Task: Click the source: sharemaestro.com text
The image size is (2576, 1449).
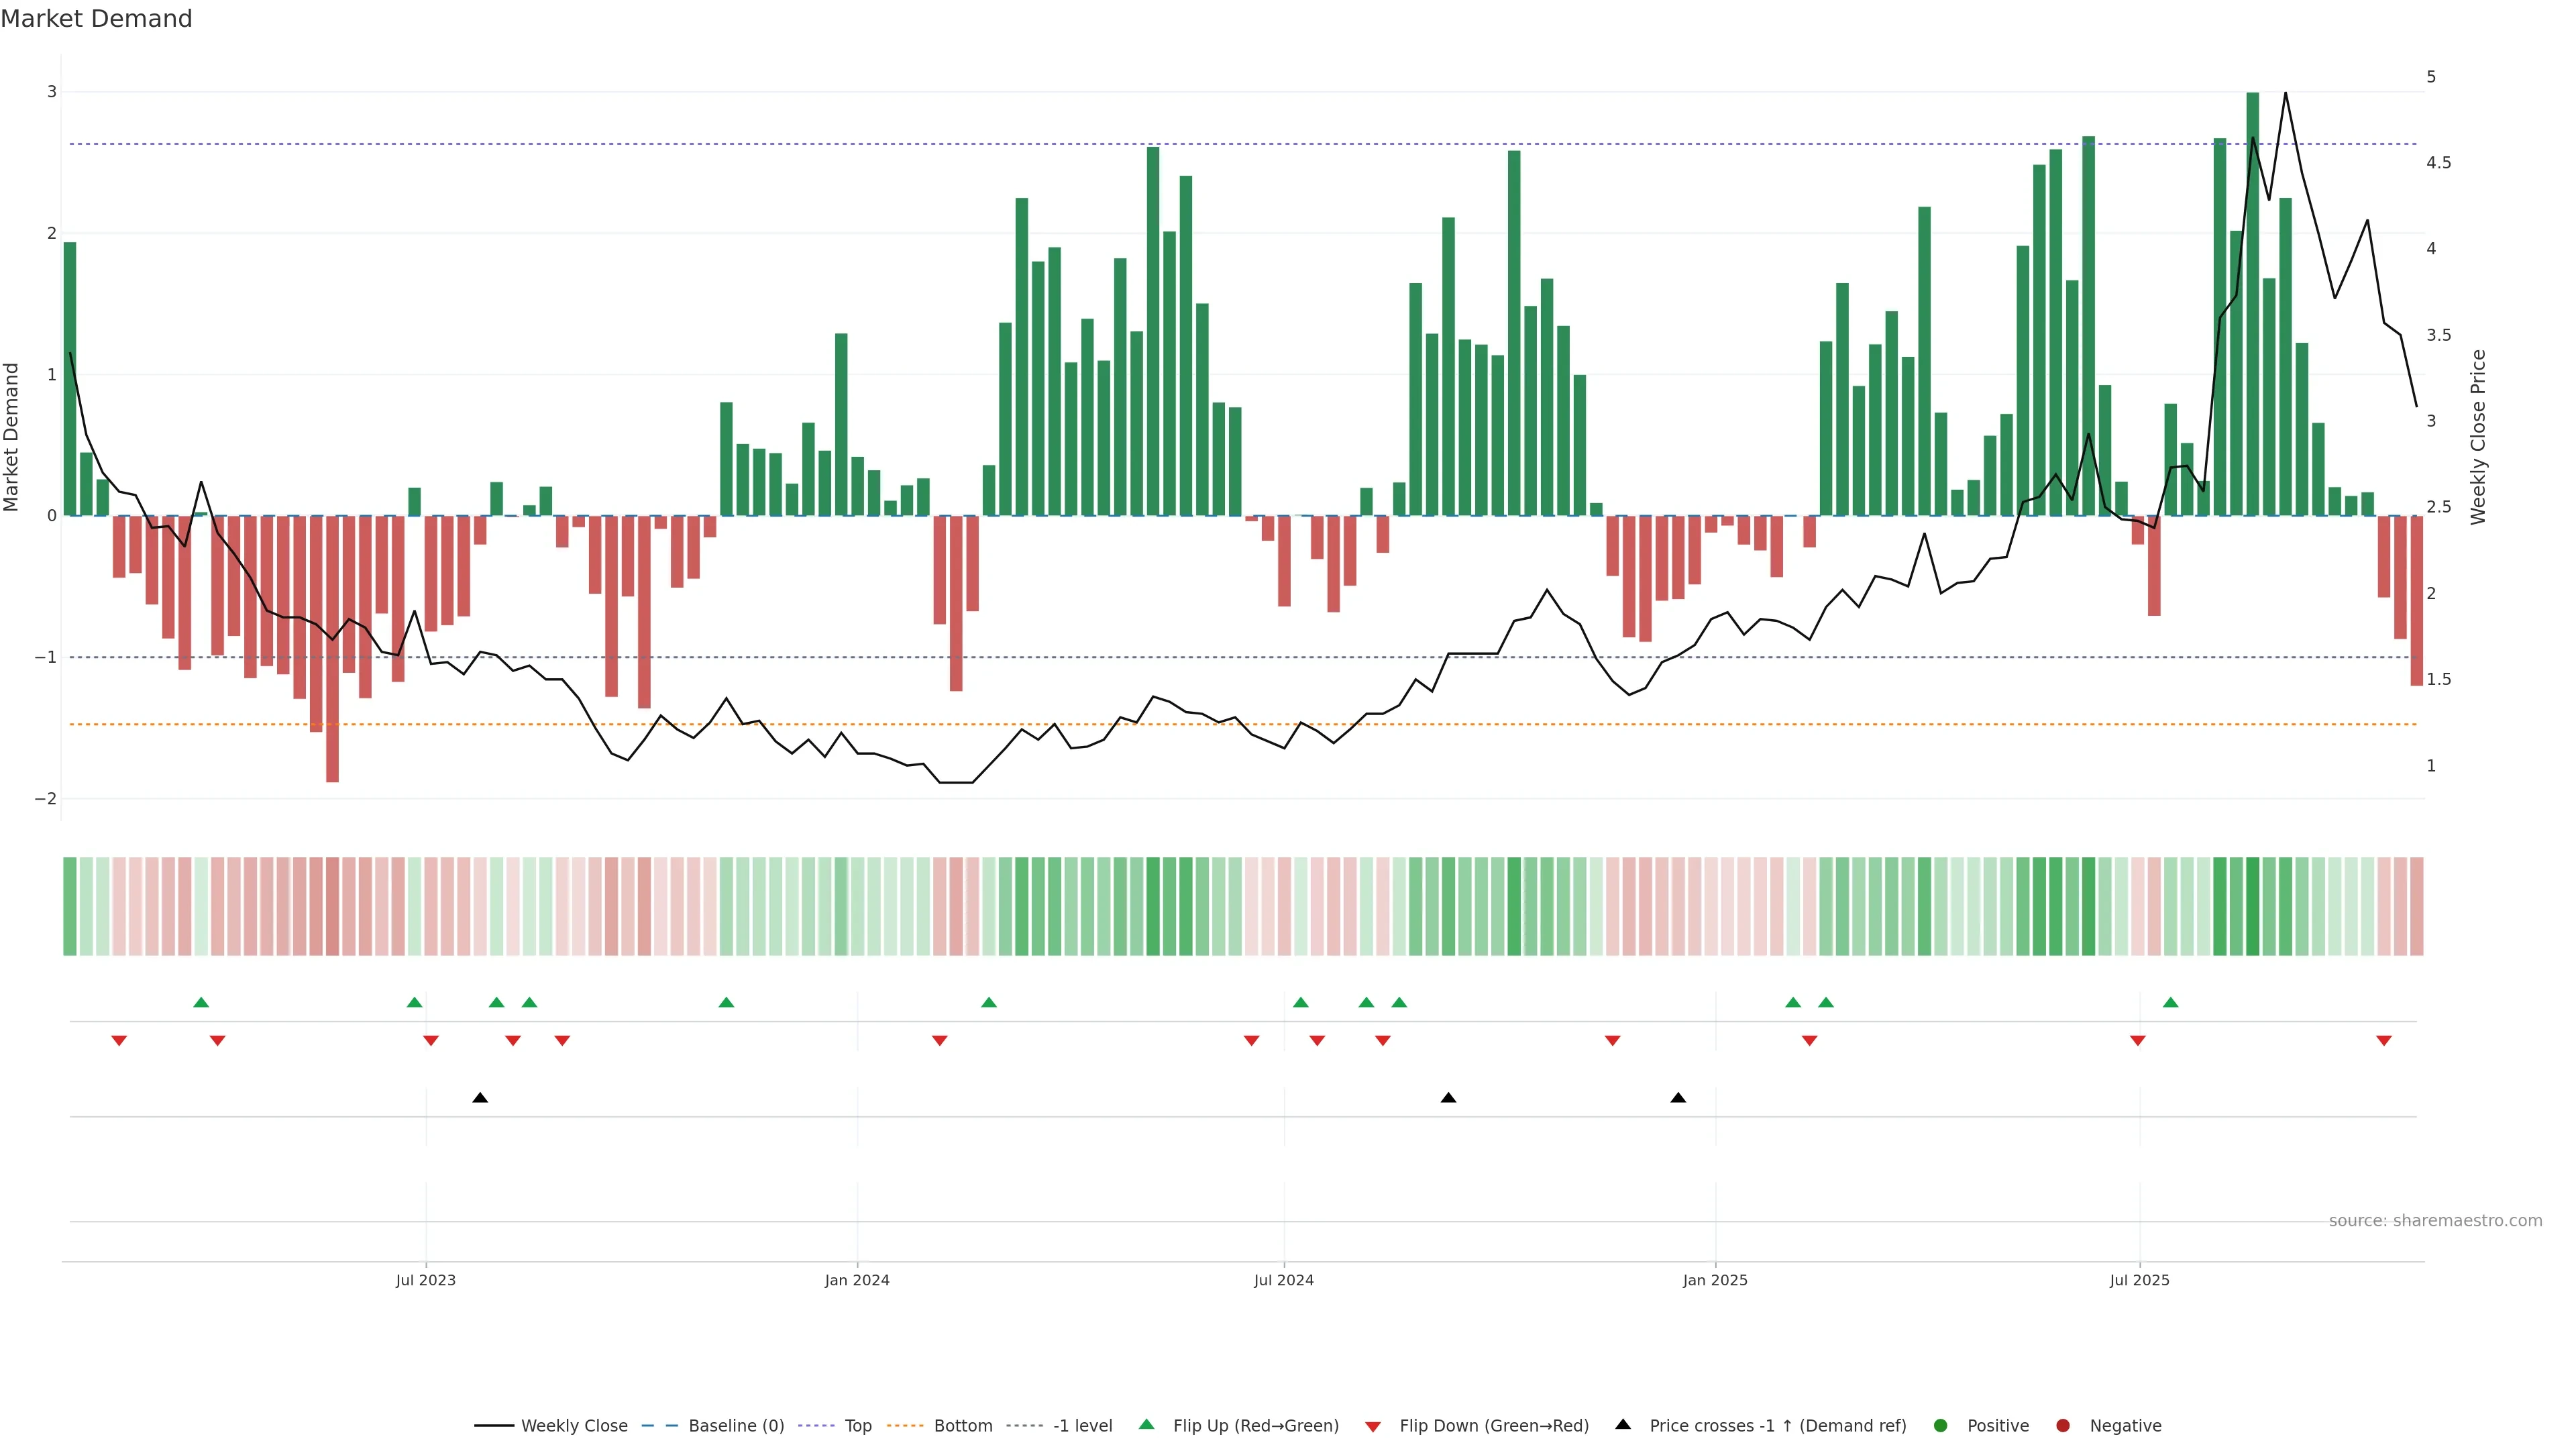Action: tap(2435, 1220)
